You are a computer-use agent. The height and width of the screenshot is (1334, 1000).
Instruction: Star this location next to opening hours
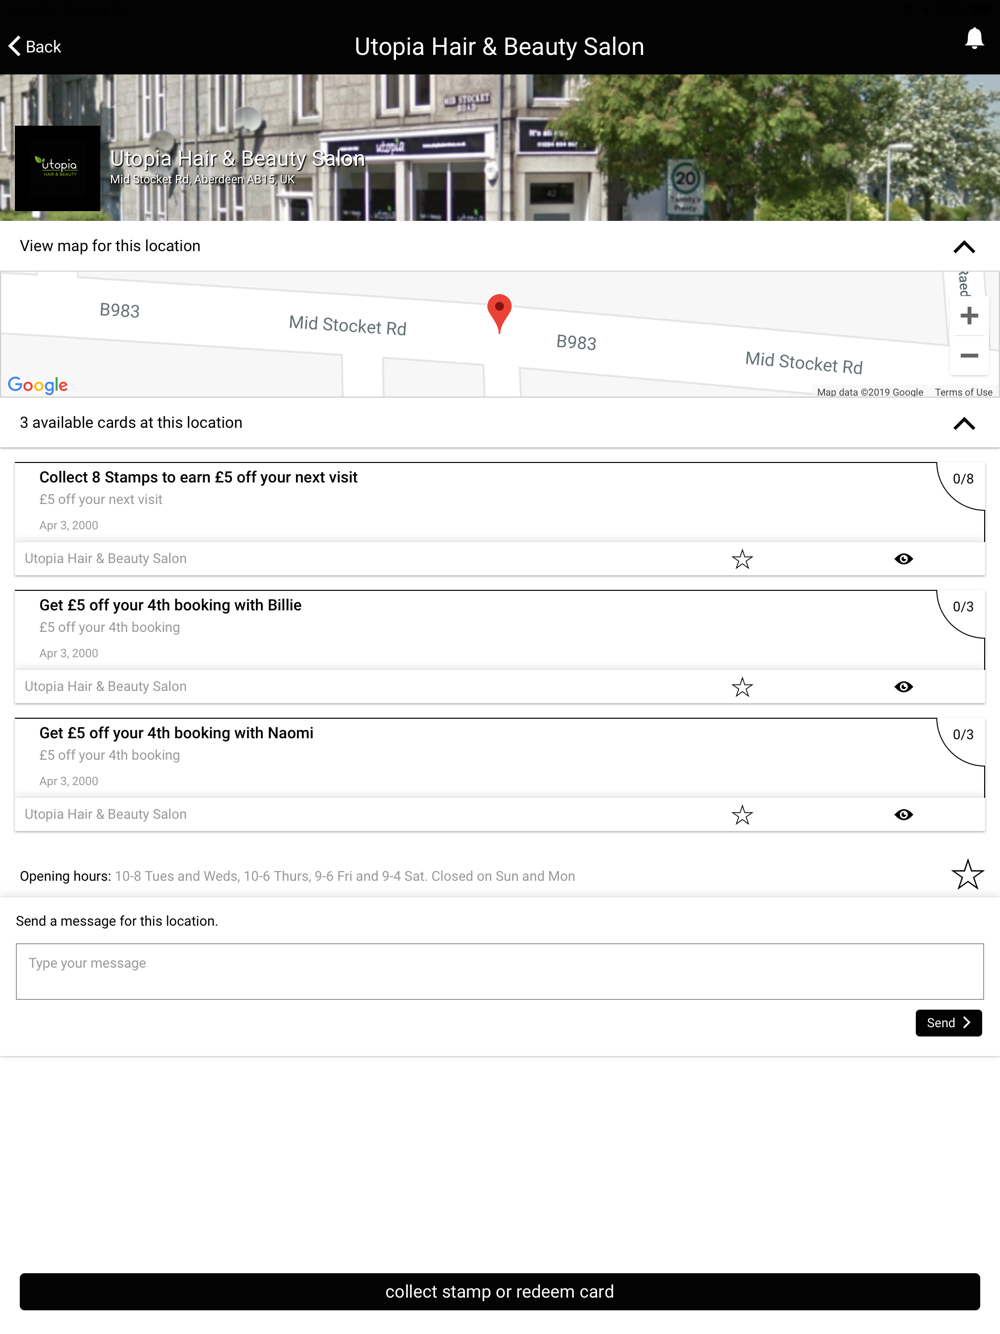coord(968,875)
